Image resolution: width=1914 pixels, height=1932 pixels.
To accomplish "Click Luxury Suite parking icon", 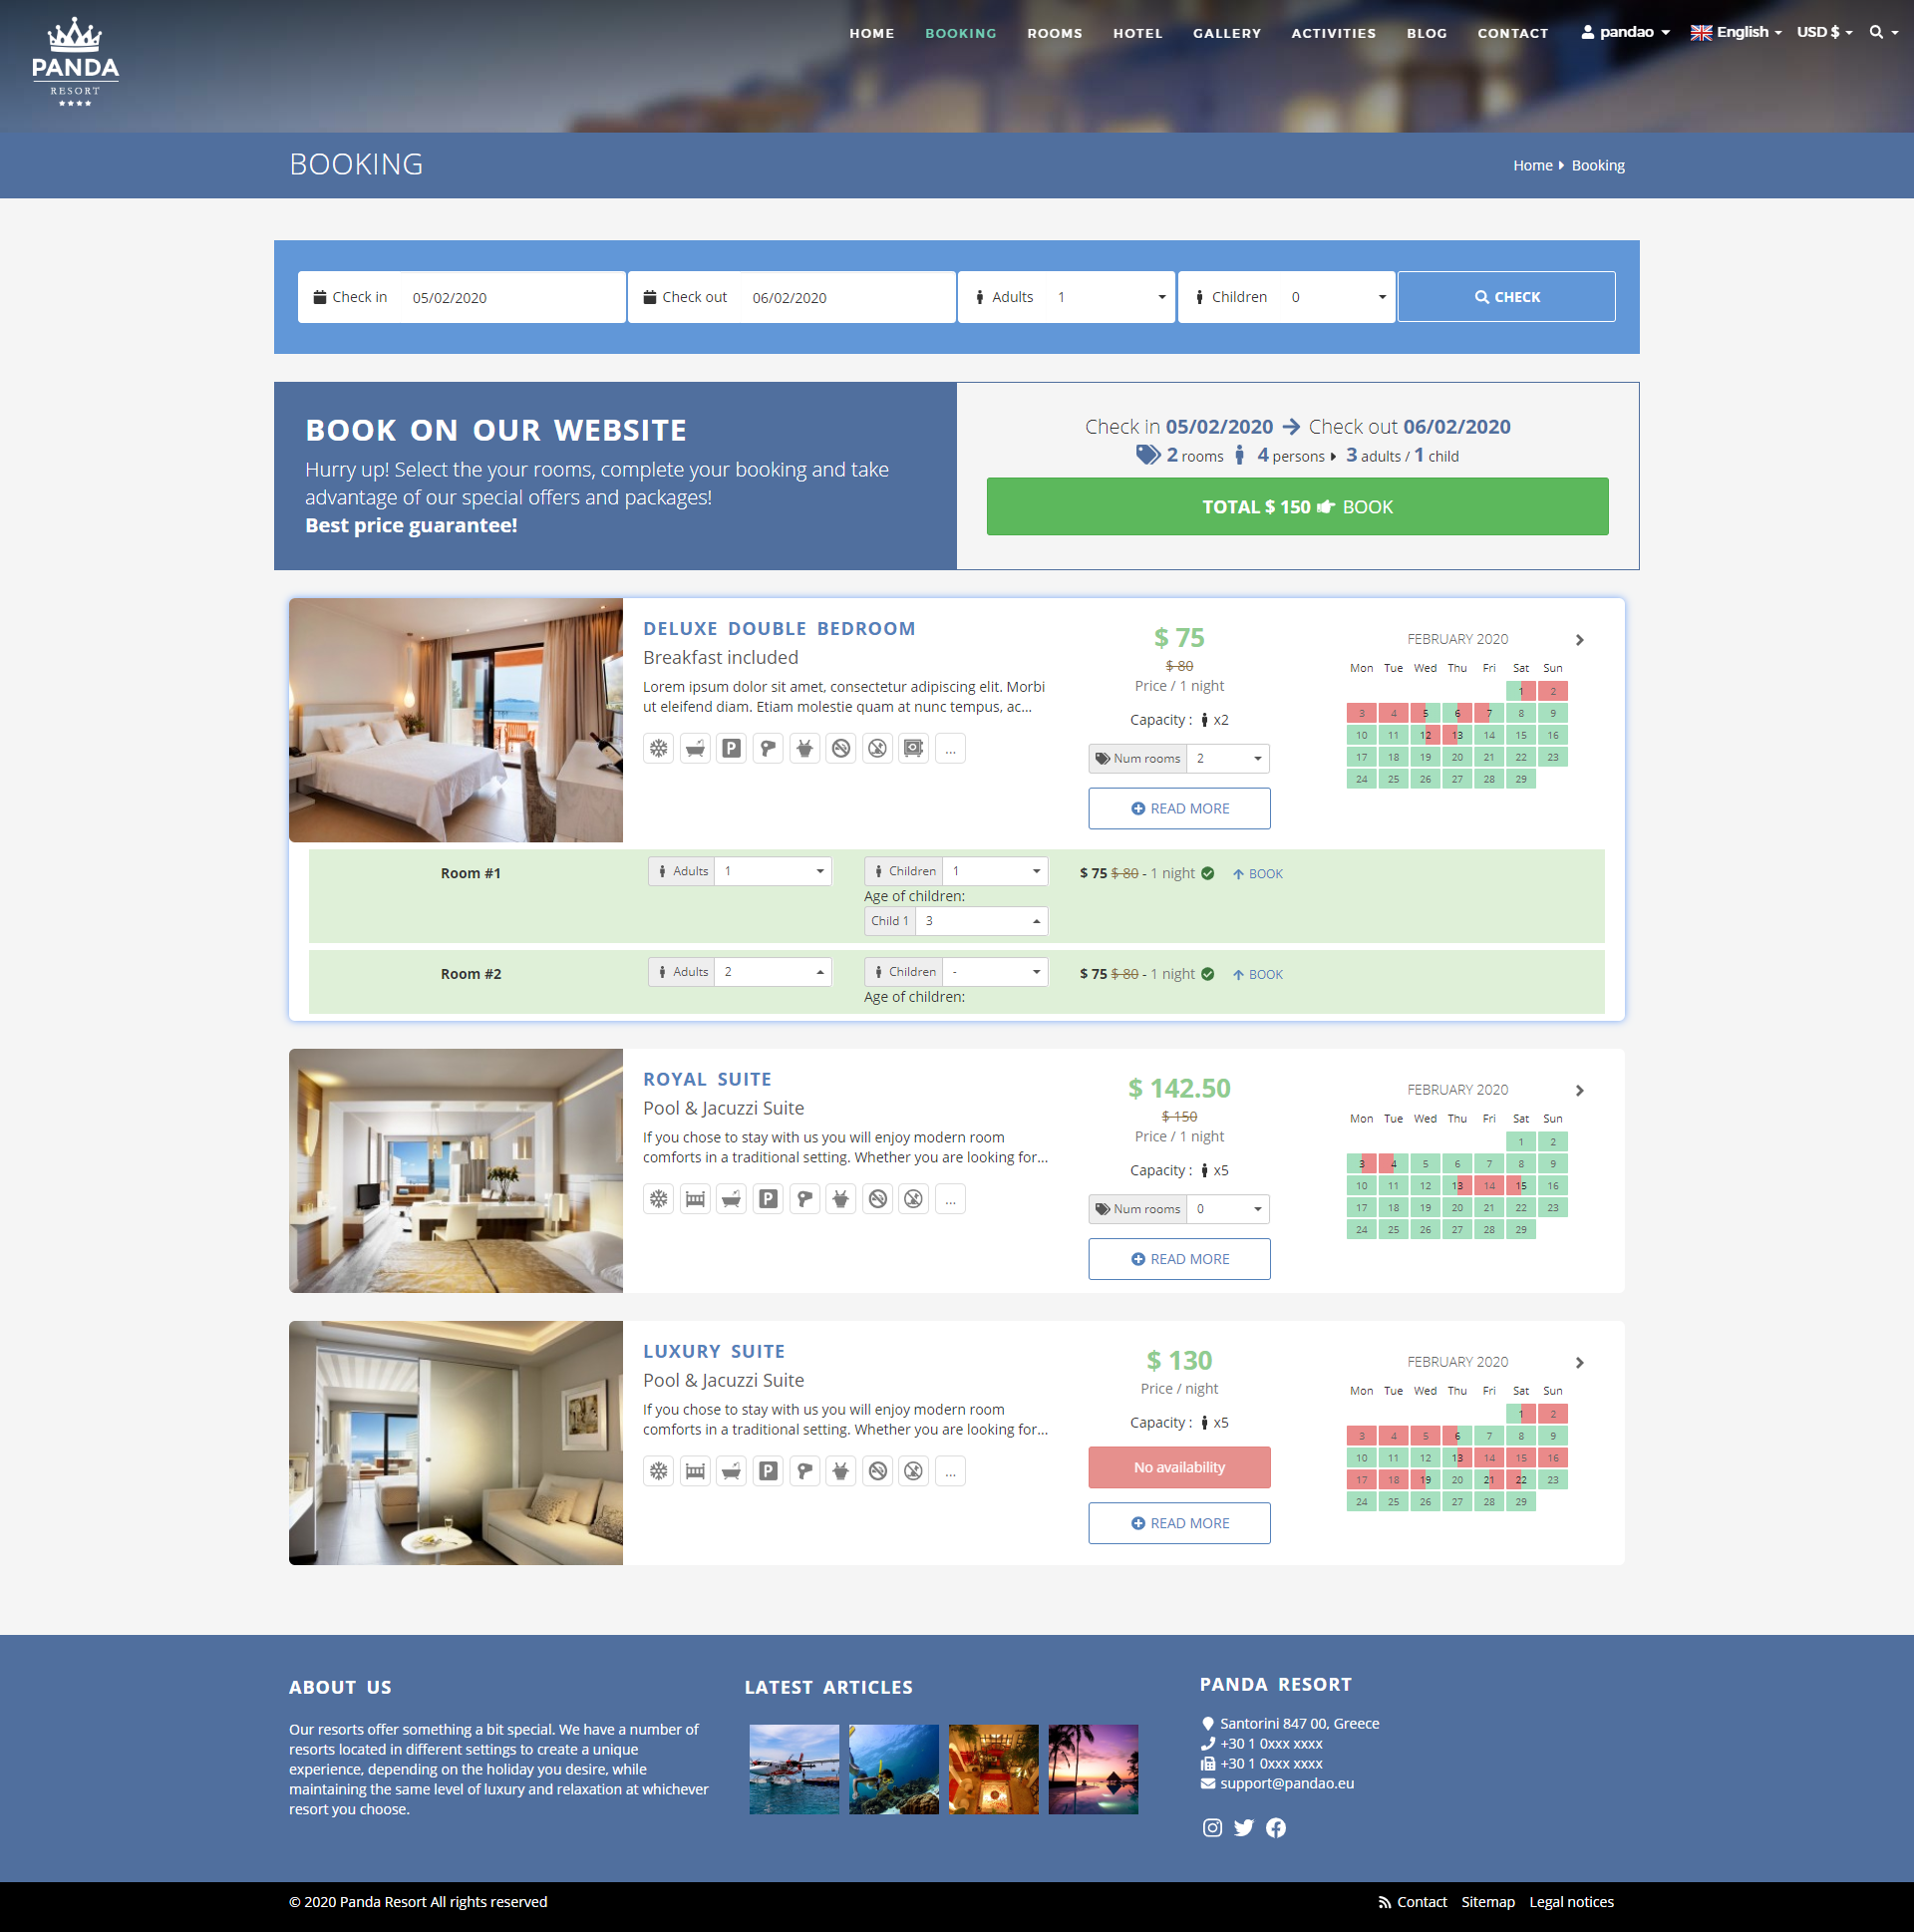I will tap(768, 1470).
